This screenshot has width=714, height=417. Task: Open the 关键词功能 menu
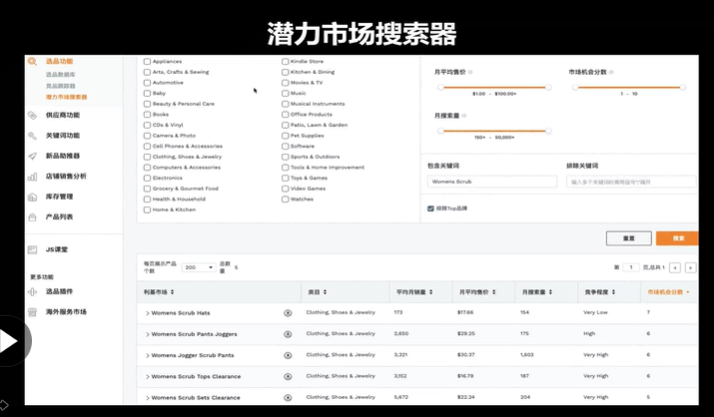[63, 136]
